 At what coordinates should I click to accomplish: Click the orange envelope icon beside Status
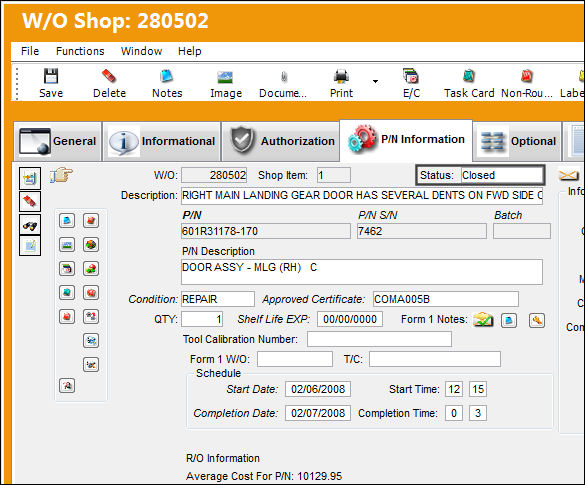[x=569, y=175]
